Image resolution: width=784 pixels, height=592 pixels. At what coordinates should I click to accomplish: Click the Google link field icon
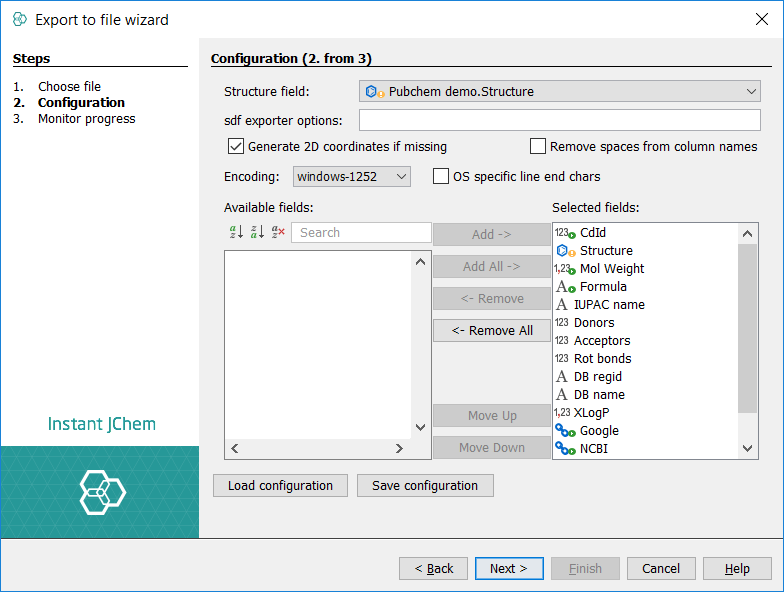point(565,431)
